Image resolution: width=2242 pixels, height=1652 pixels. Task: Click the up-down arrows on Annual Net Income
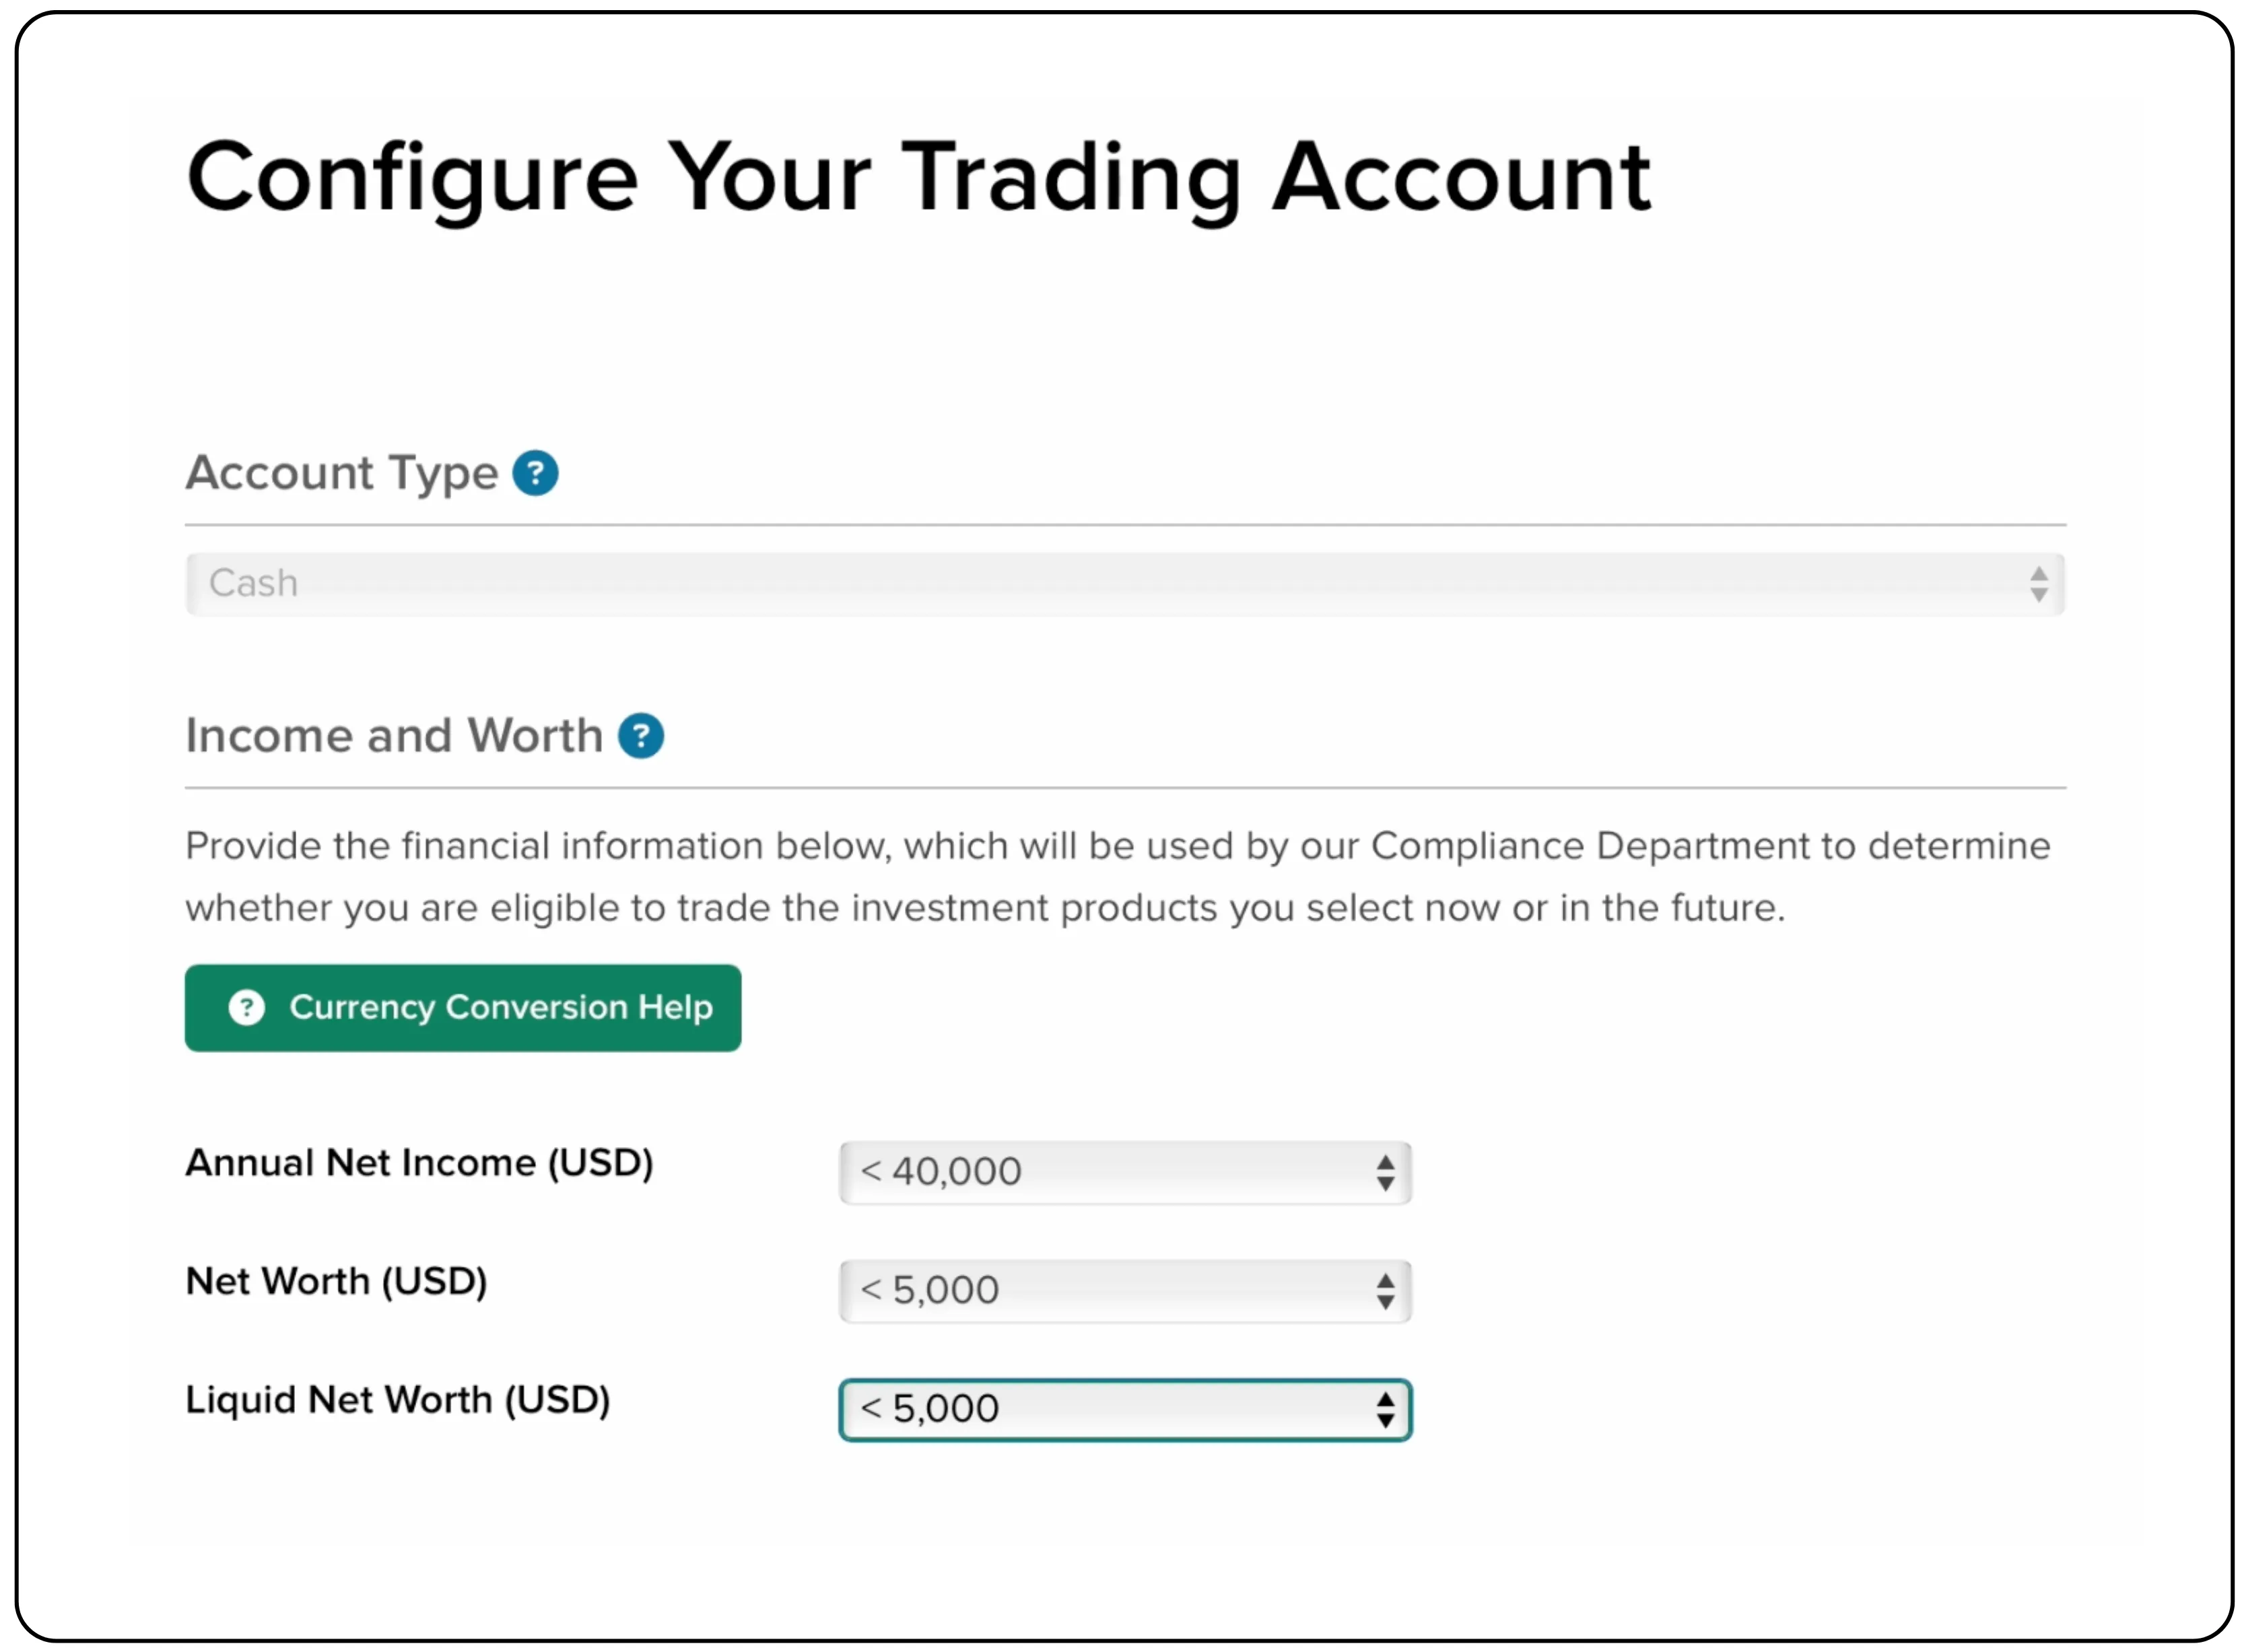pos(1385,1172)
